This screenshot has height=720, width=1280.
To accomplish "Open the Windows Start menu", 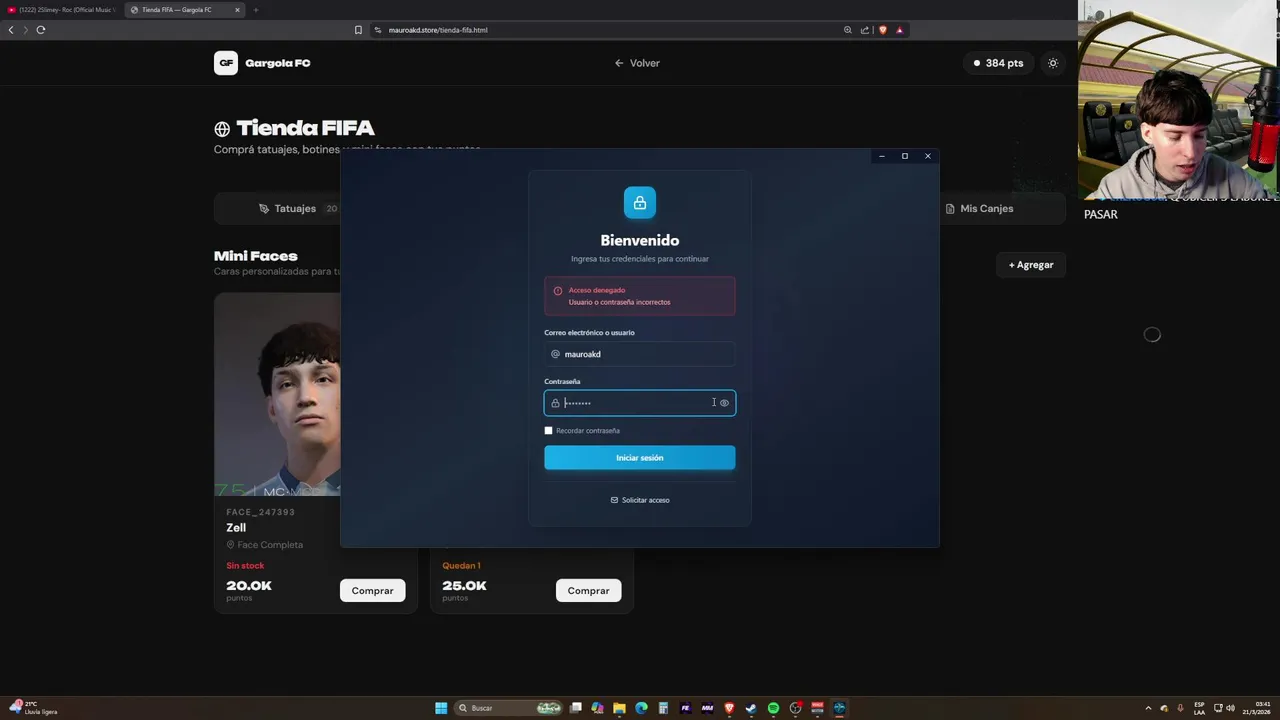I will tap(441, 708).
